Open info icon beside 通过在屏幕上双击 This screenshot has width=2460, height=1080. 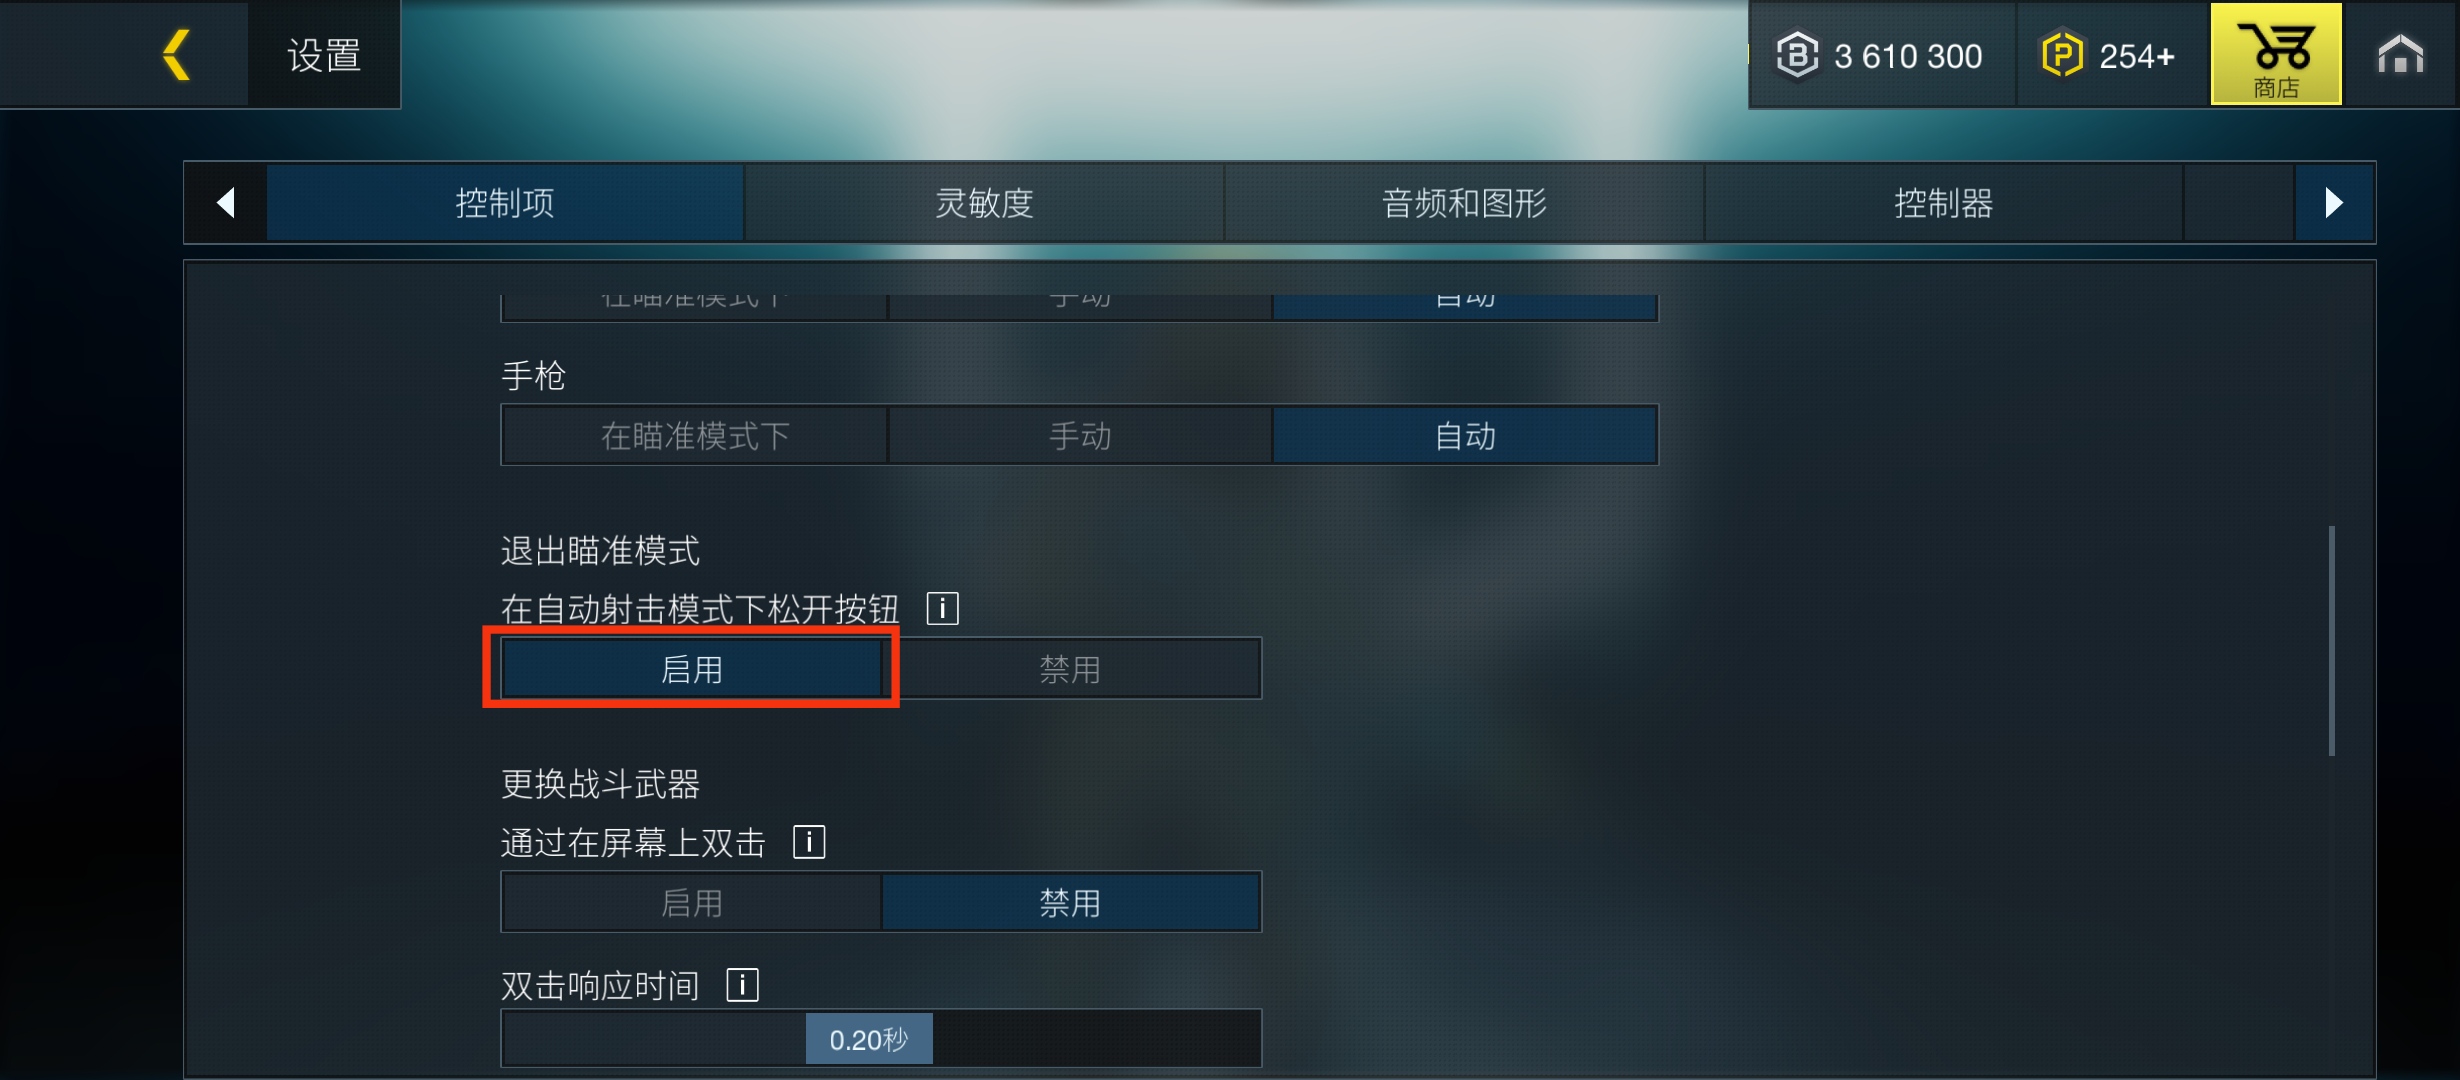(x=809, y=842)
